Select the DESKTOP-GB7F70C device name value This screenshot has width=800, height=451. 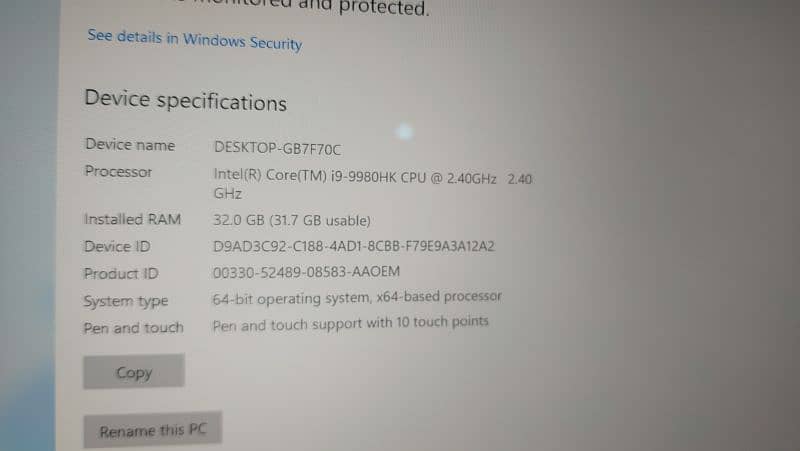pos(278,148)
